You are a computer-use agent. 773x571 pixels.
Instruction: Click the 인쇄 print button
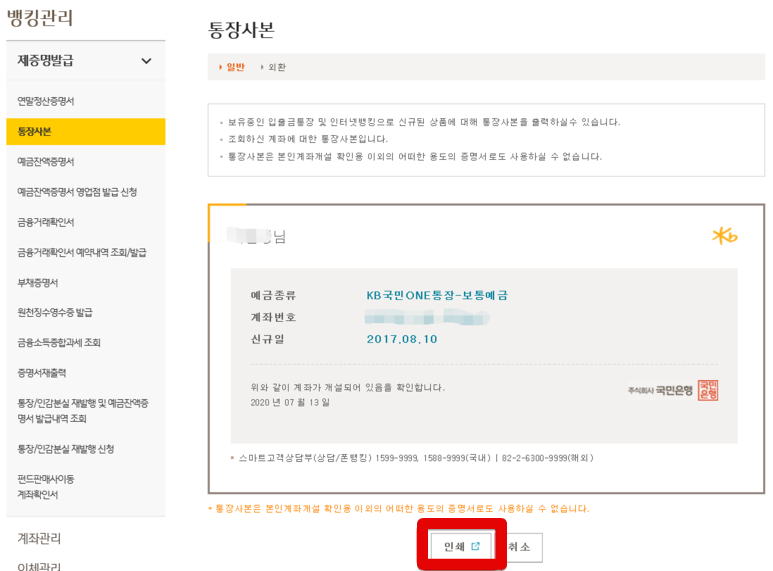(x=461, y=546)
